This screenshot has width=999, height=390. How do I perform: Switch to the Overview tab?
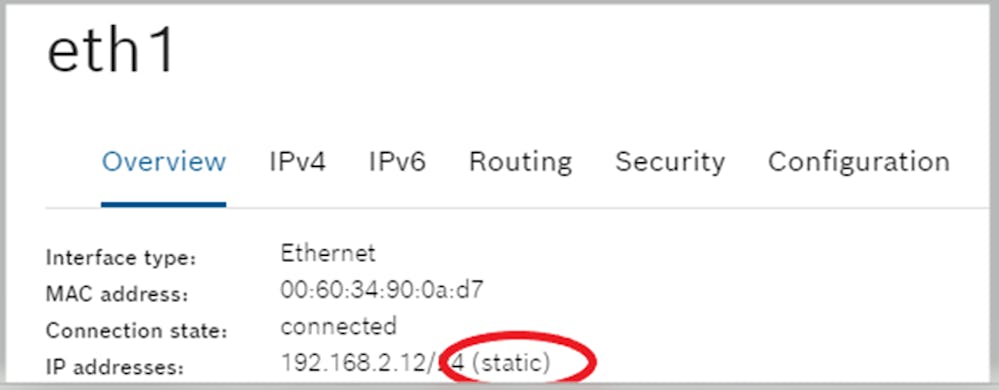pos(164,162)
